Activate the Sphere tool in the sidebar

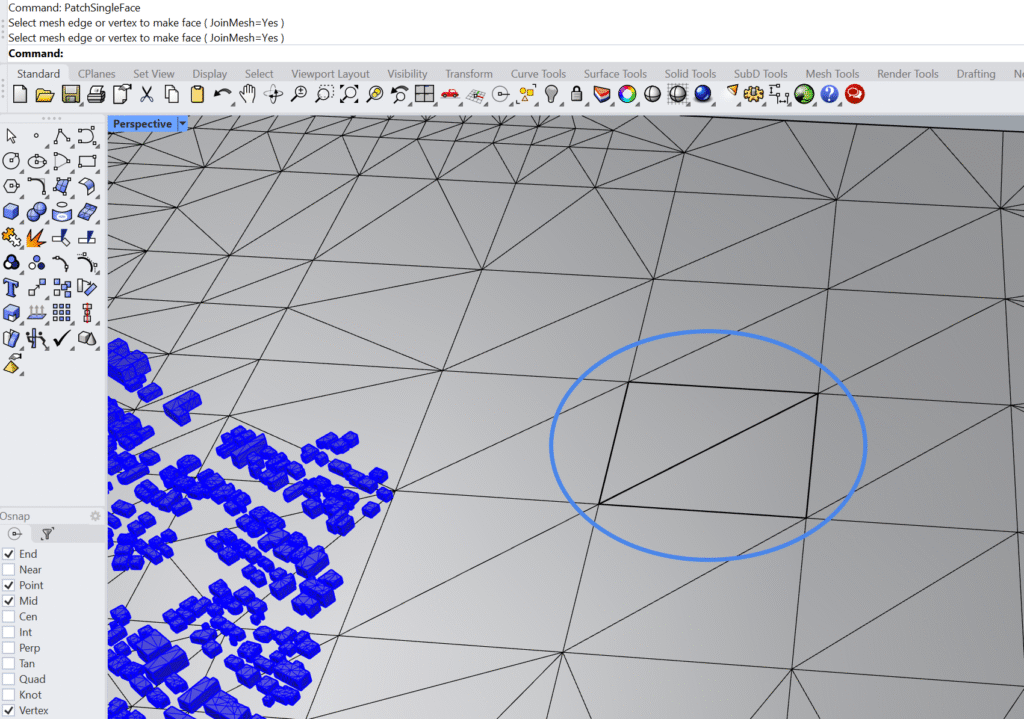pyautogui.click(x=36, y=210)
